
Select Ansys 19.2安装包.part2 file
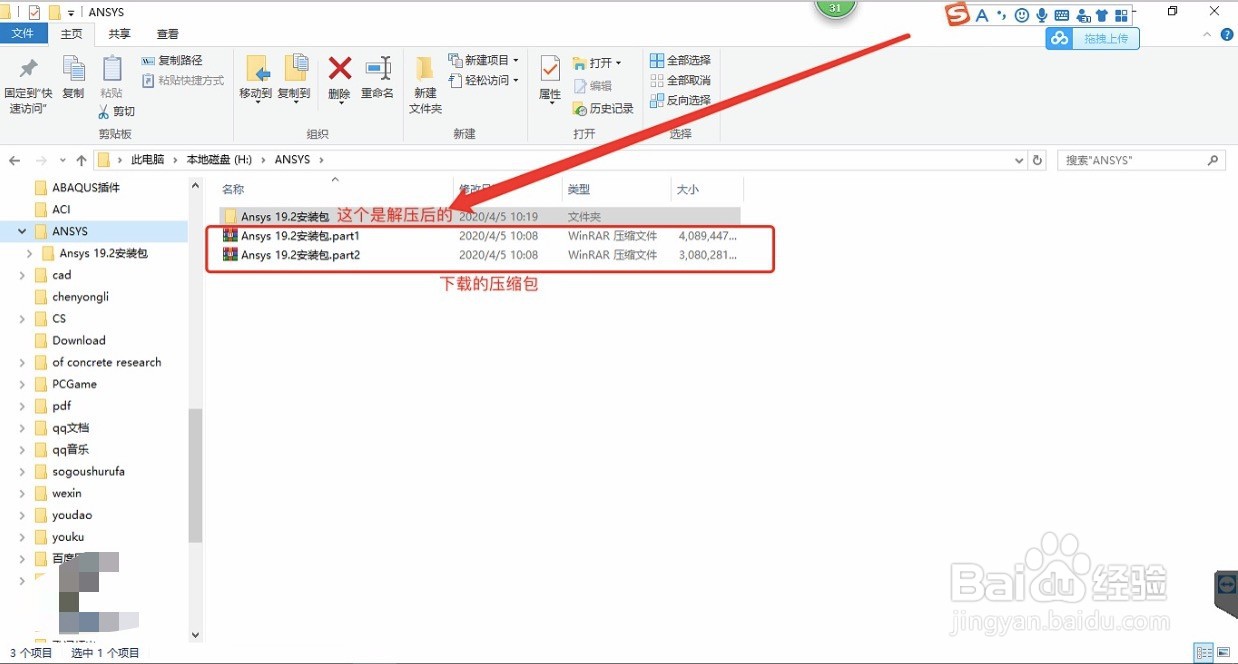pos(480,255)
